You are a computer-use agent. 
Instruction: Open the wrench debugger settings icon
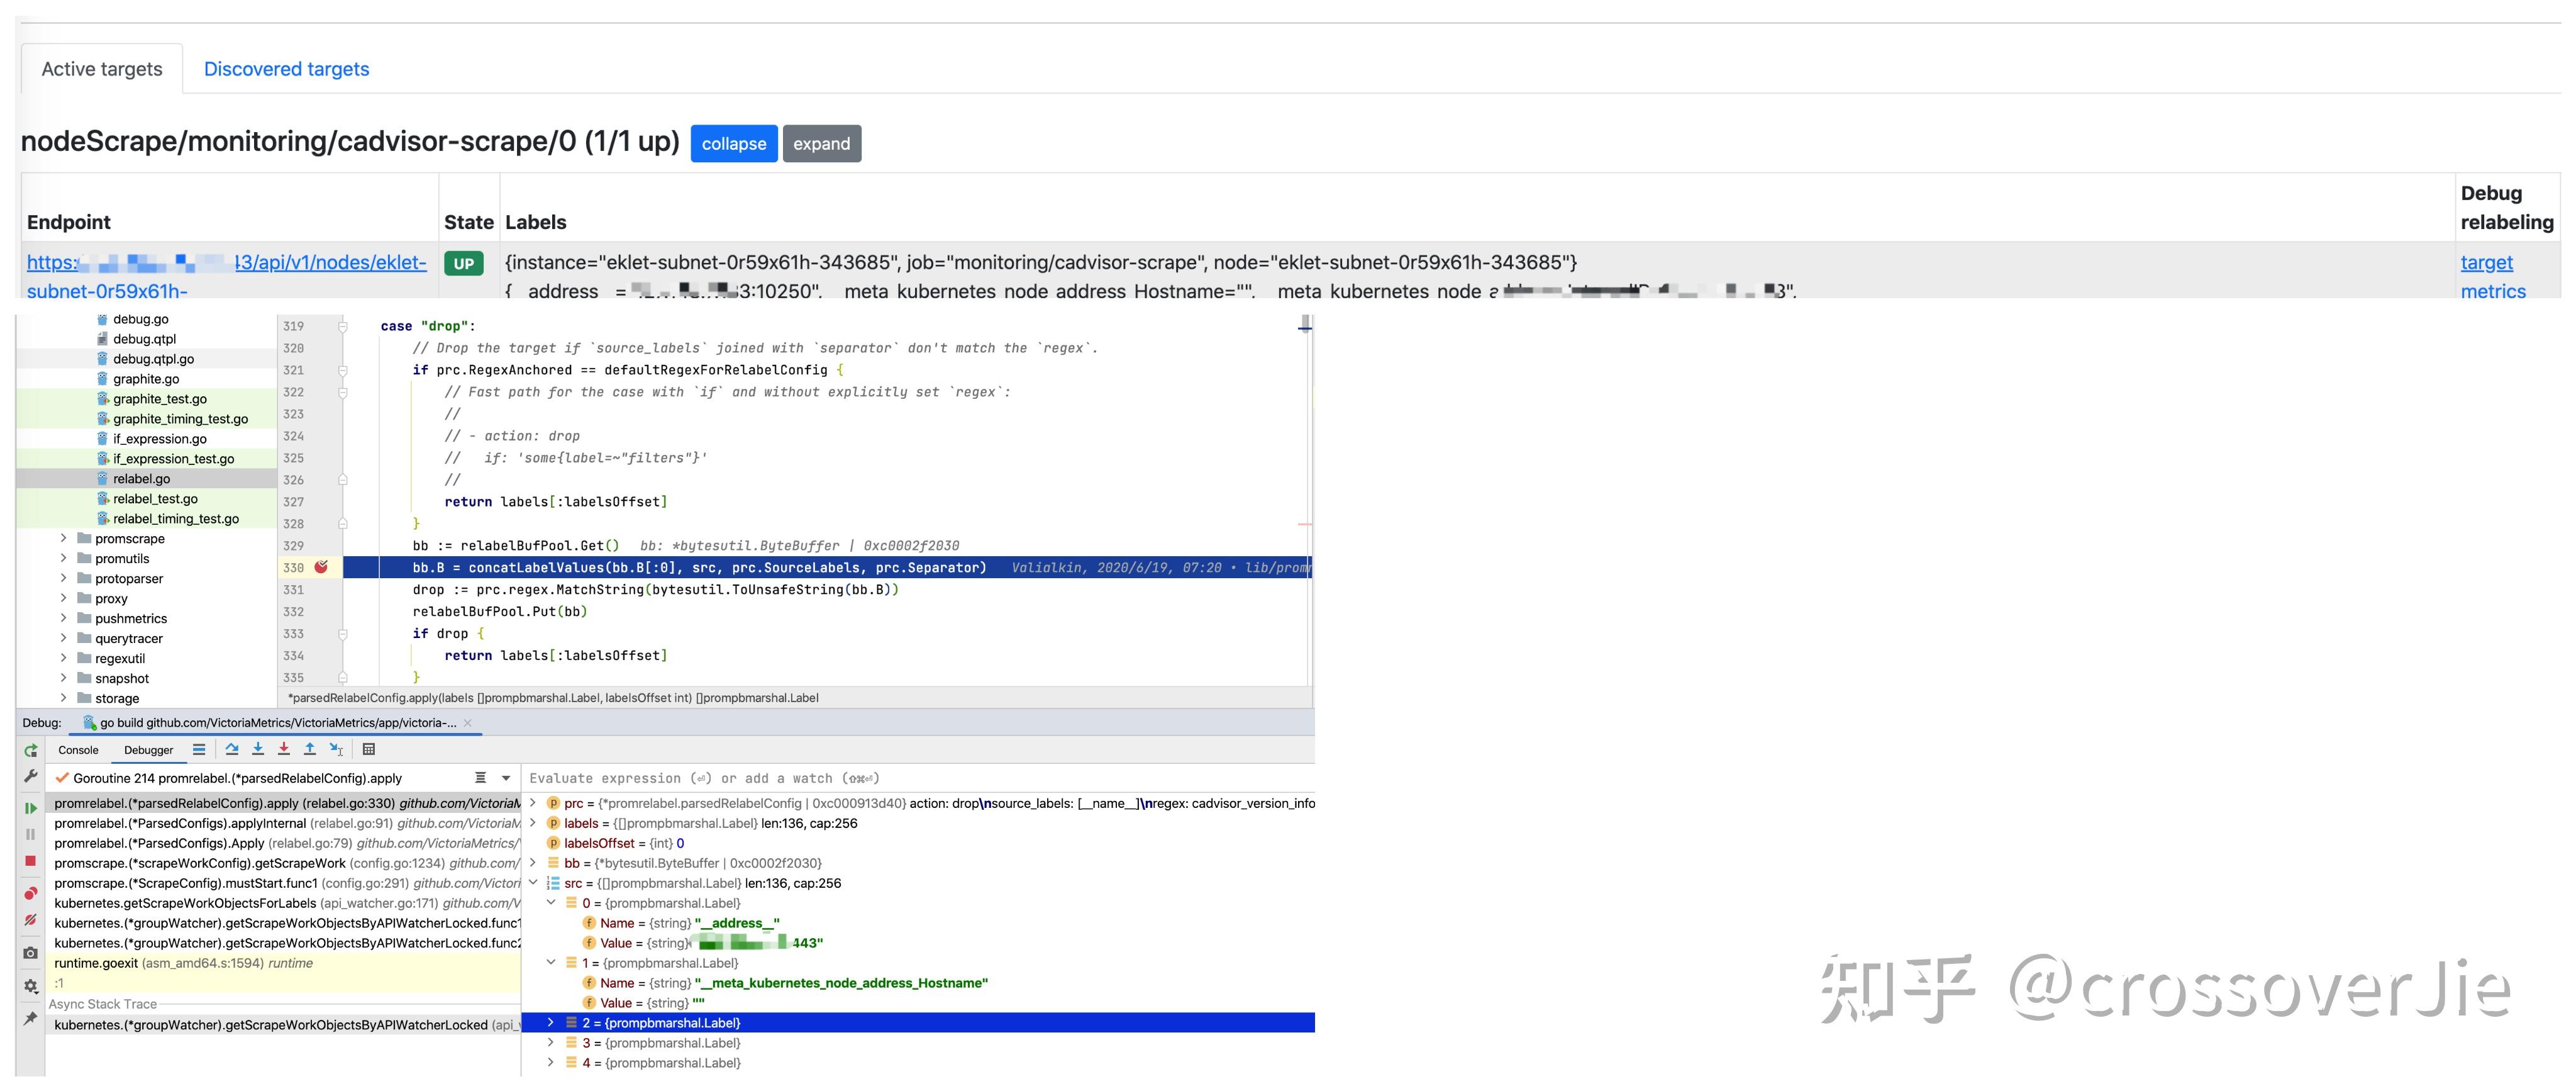(x=31, y=776)
